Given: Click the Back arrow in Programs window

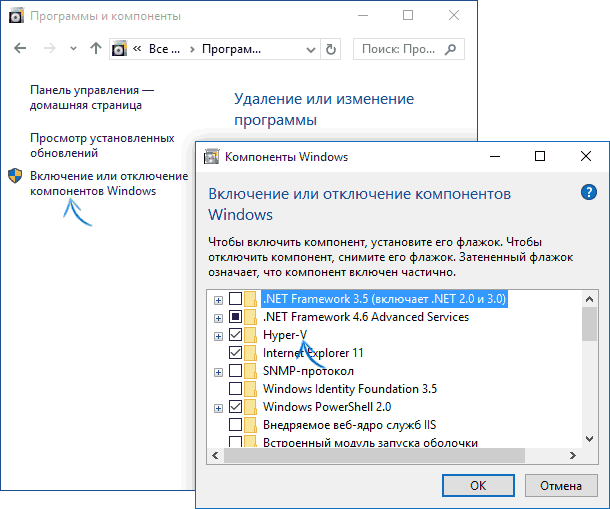Looking at the screenshot, I should tap(20, 48).
